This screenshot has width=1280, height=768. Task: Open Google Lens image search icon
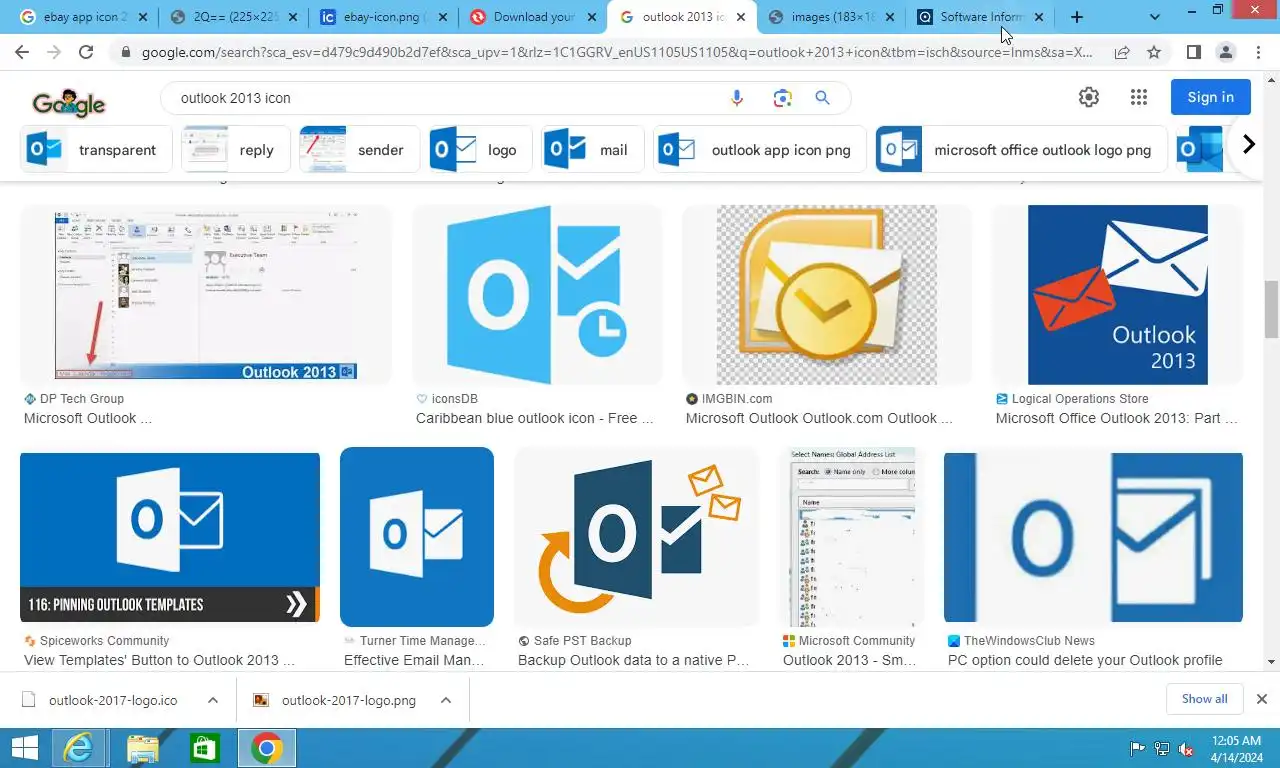pyautogui.click(x=782, y=98)
